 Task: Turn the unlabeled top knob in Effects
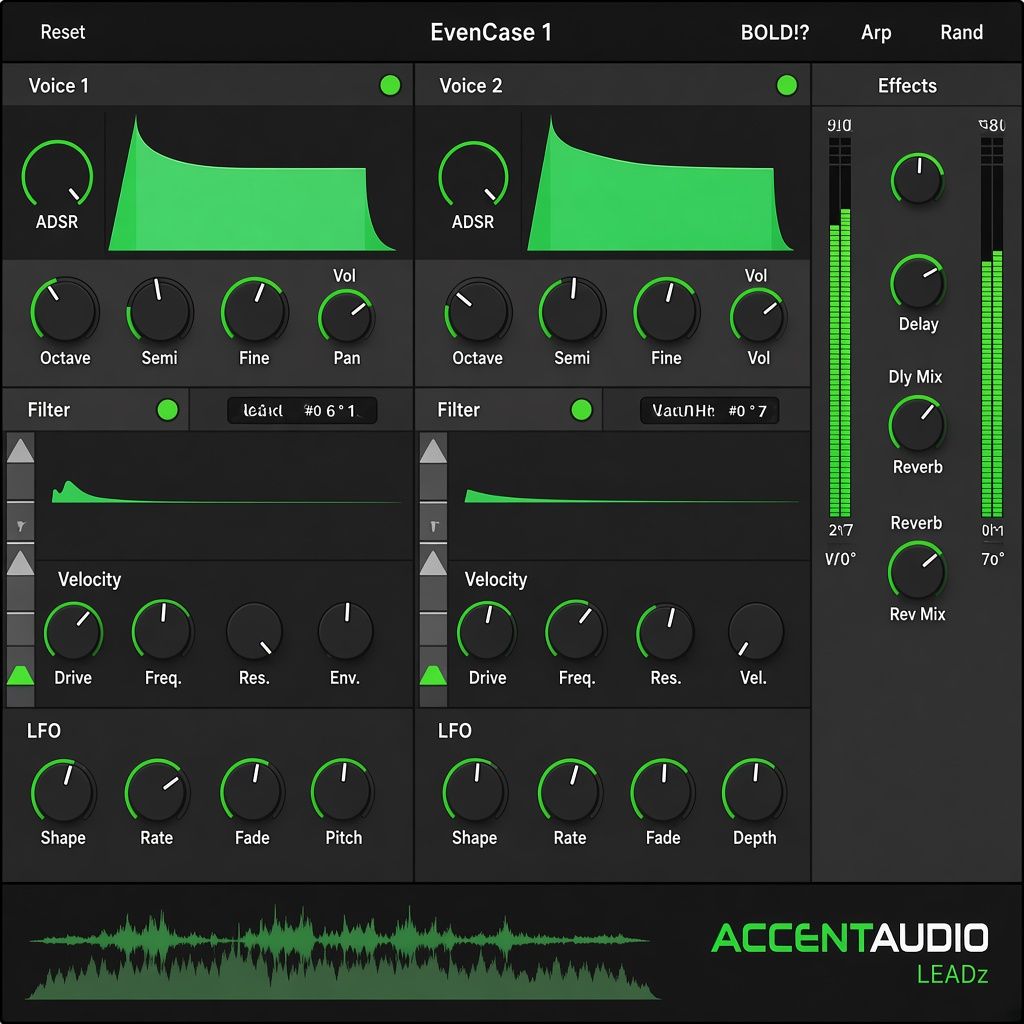point(918,179)
